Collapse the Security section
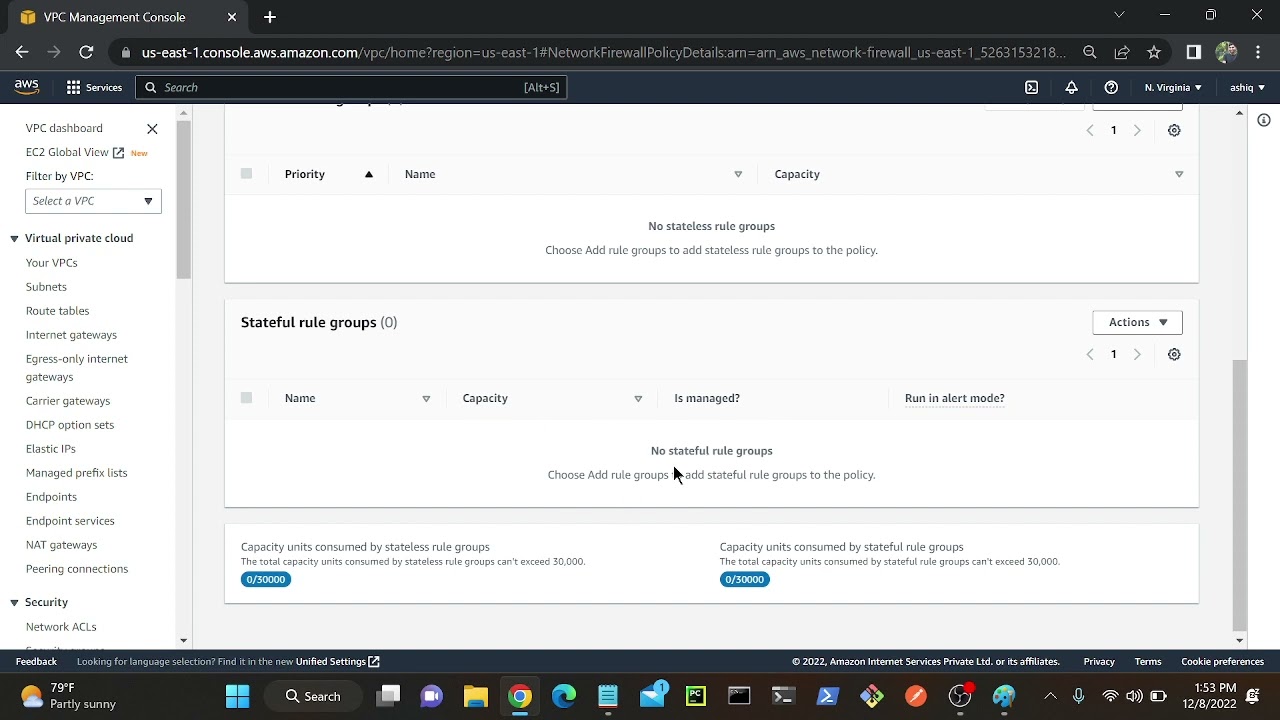The width and height of the screenshot is (1280, 720). coord(14,602)
